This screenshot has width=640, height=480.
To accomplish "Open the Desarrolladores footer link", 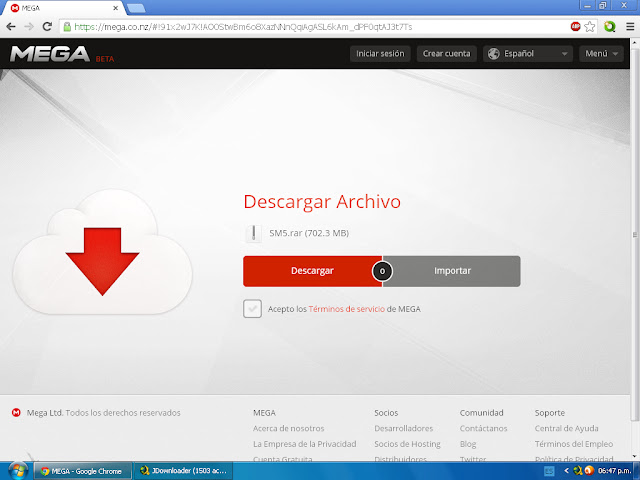I will 403,428.
